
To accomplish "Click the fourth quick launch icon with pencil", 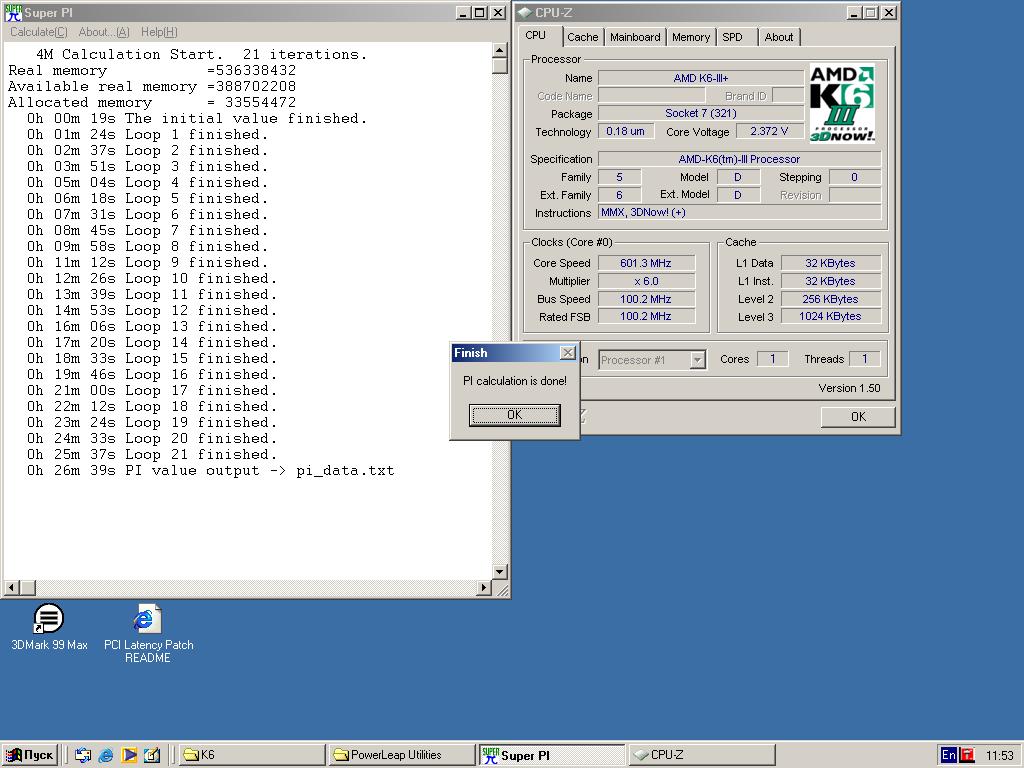I will [x=152, y=755].
